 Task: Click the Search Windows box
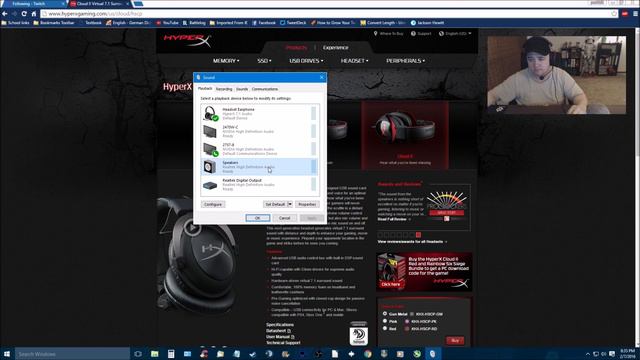click(x=73, y=353)
